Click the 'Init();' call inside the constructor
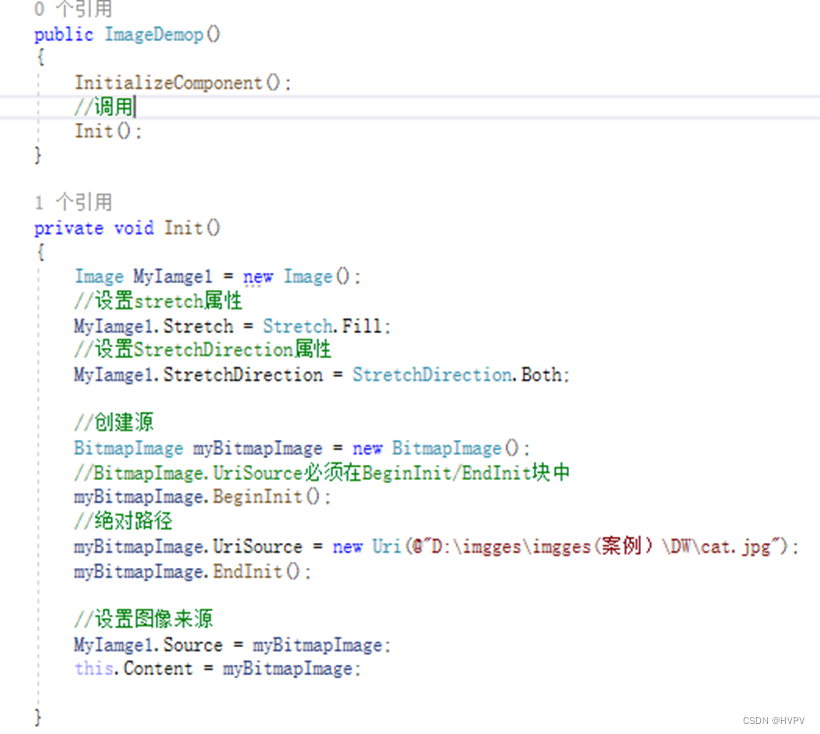Image resolution: width=820 pixels, height=734 pixels. (x=108, y=131)
